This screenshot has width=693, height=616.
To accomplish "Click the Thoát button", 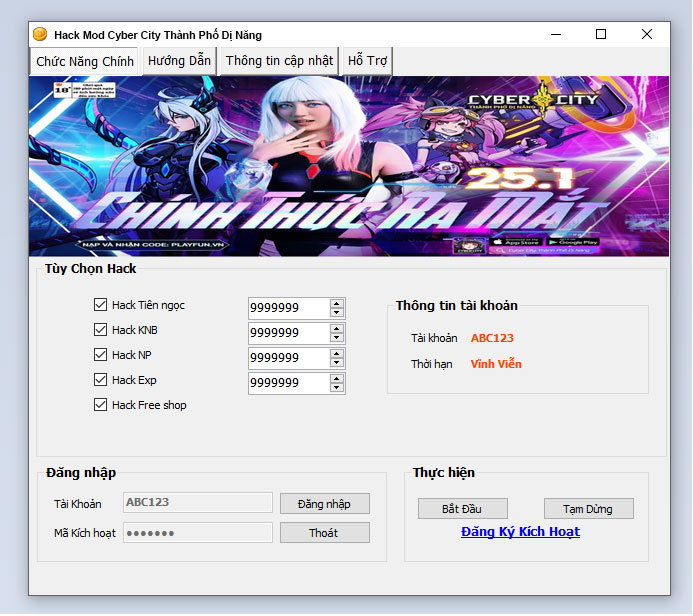I will coord(324,533).
